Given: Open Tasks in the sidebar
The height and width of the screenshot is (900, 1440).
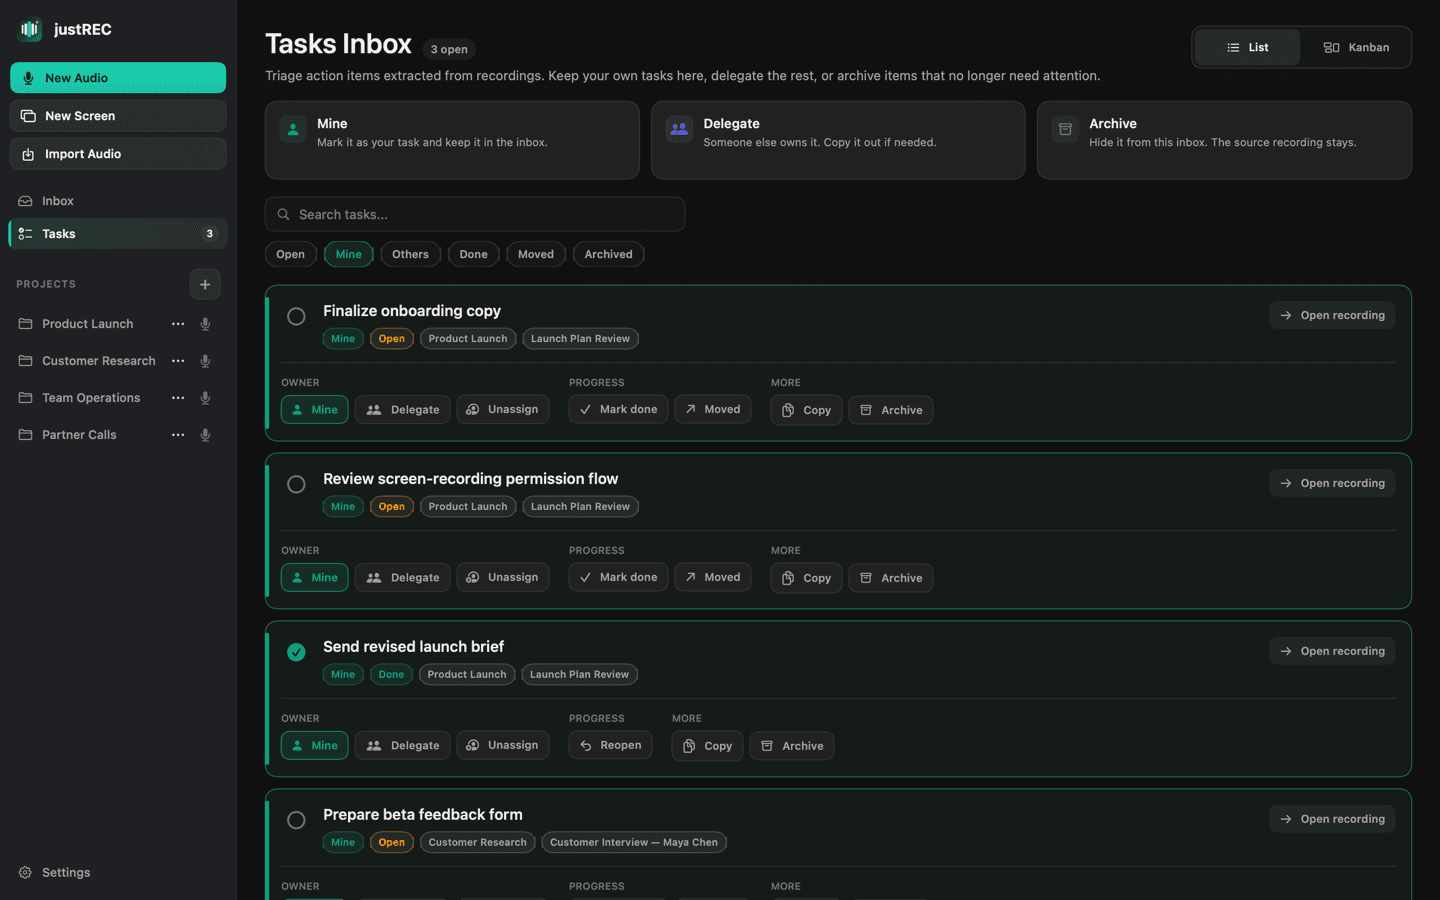Looking at the screenshot, I should tap(118, 234).
